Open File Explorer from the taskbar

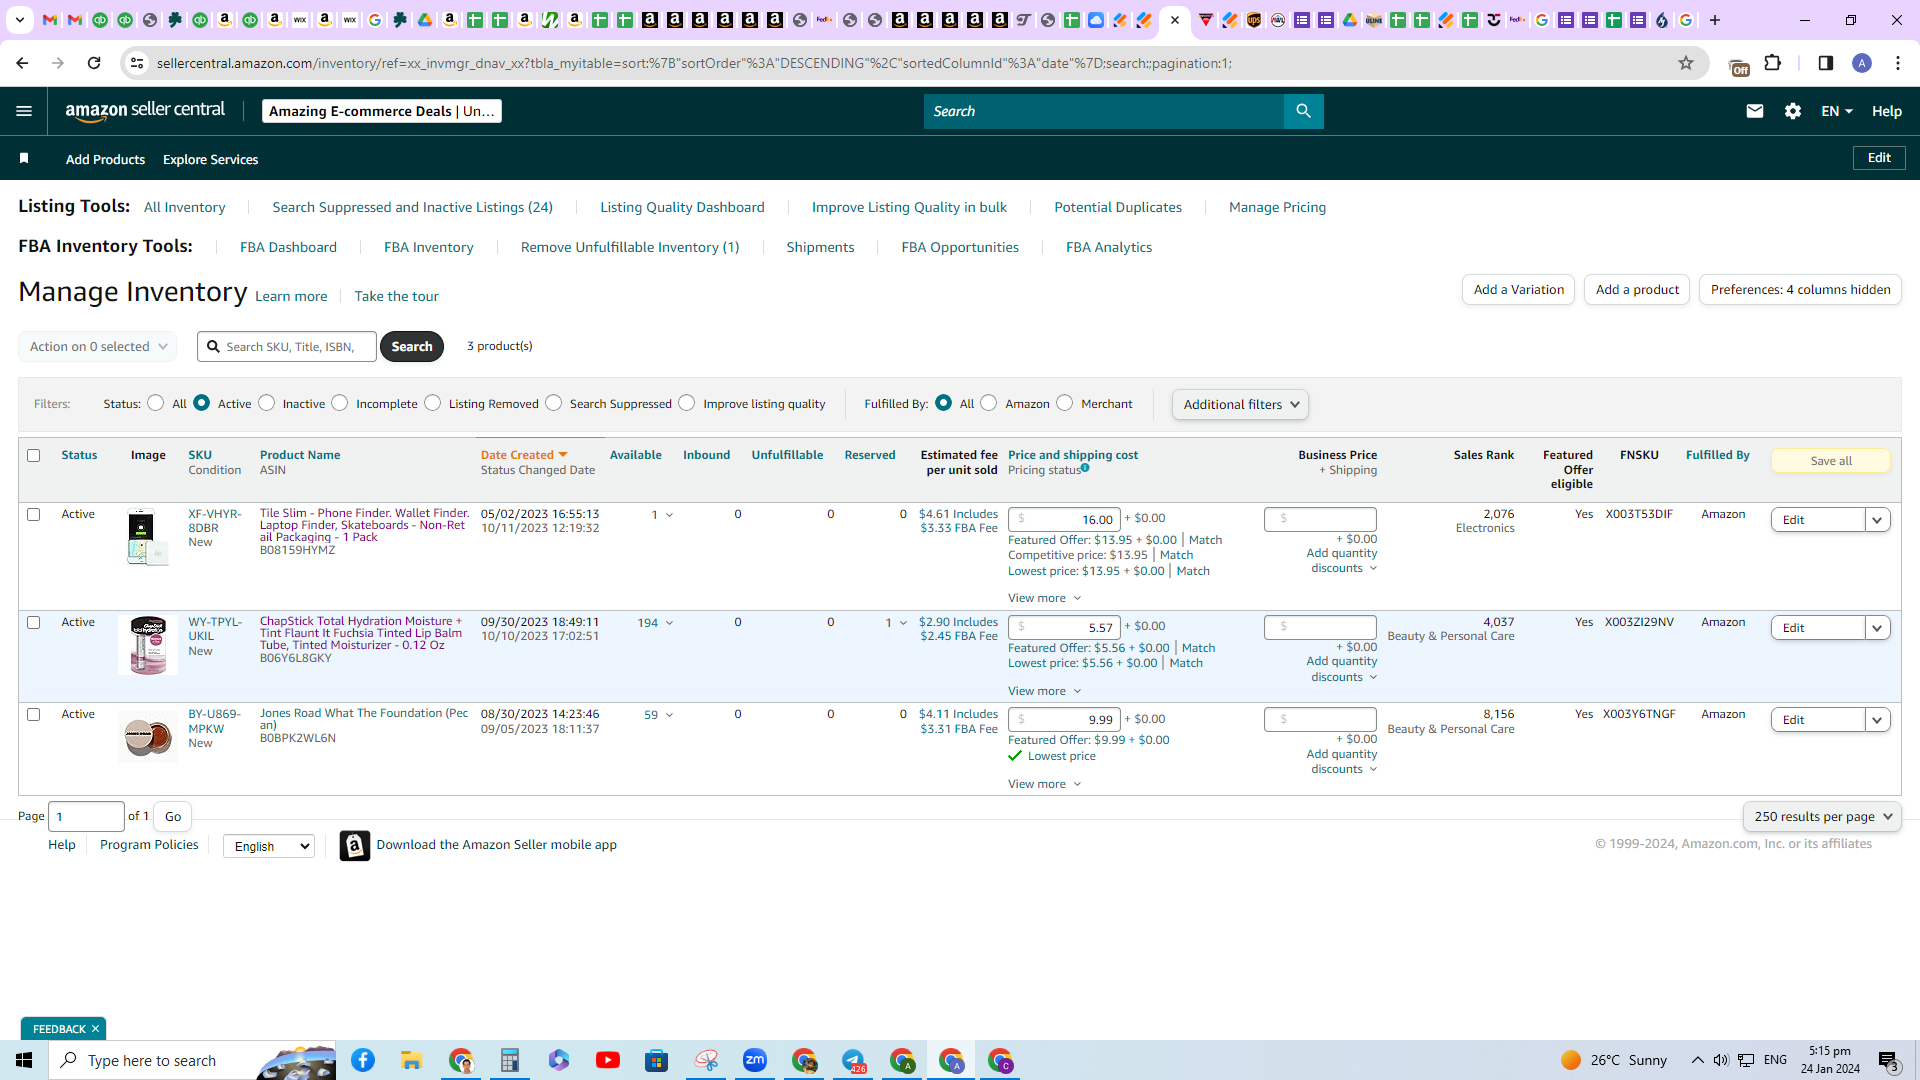412,1060
